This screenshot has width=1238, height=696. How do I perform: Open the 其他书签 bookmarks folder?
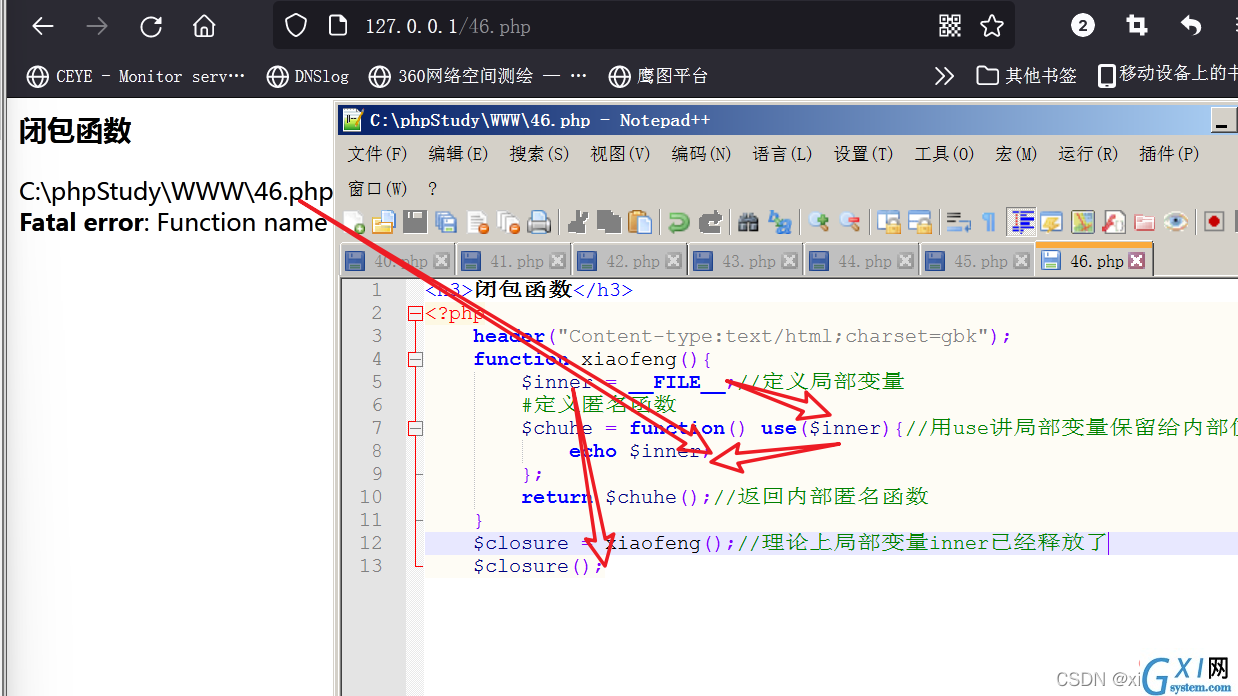pos(1027,76)
